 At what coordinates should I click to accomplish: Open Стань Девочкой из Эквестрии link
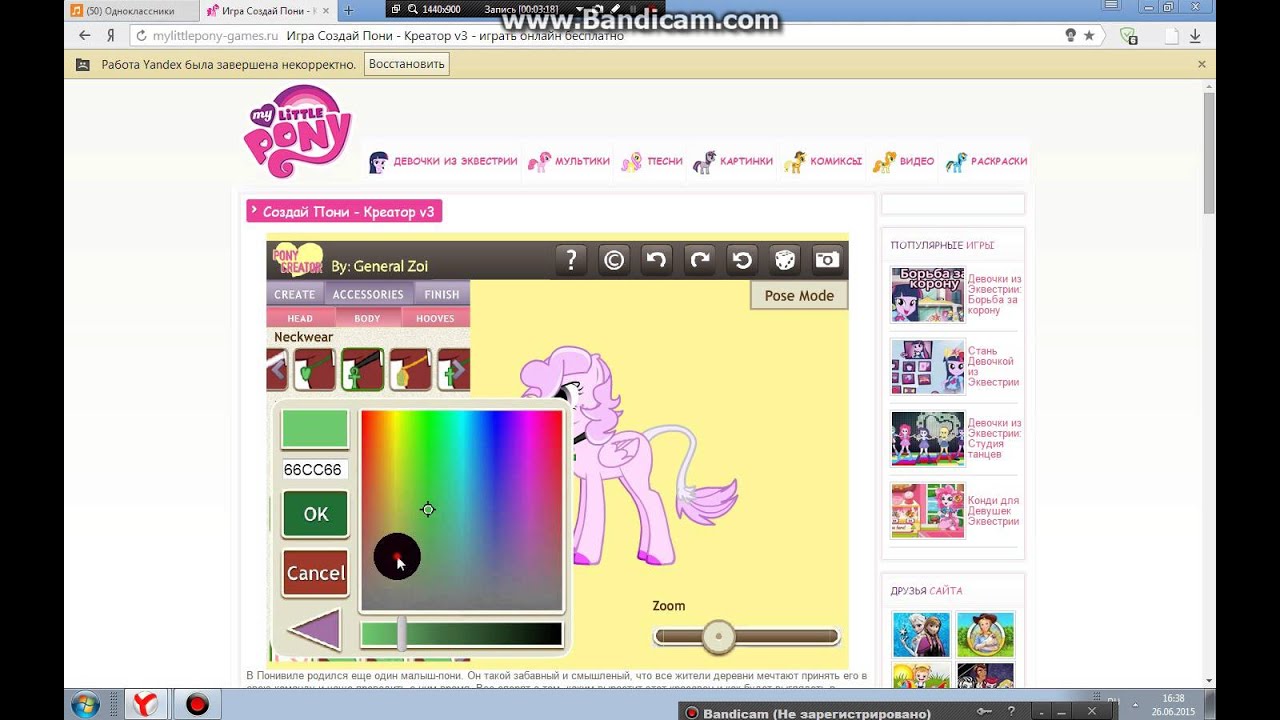993,367
